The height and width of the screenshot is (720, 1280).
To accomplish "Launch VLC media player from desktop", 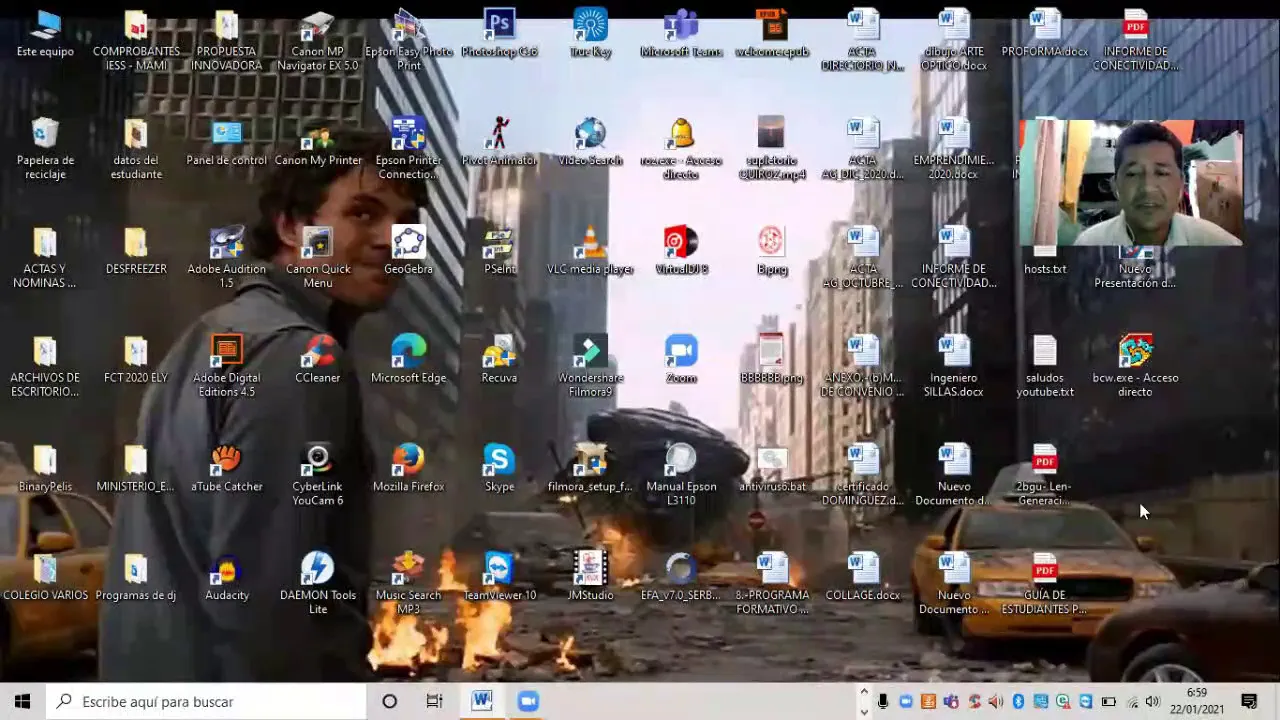I will coord(590,251).
